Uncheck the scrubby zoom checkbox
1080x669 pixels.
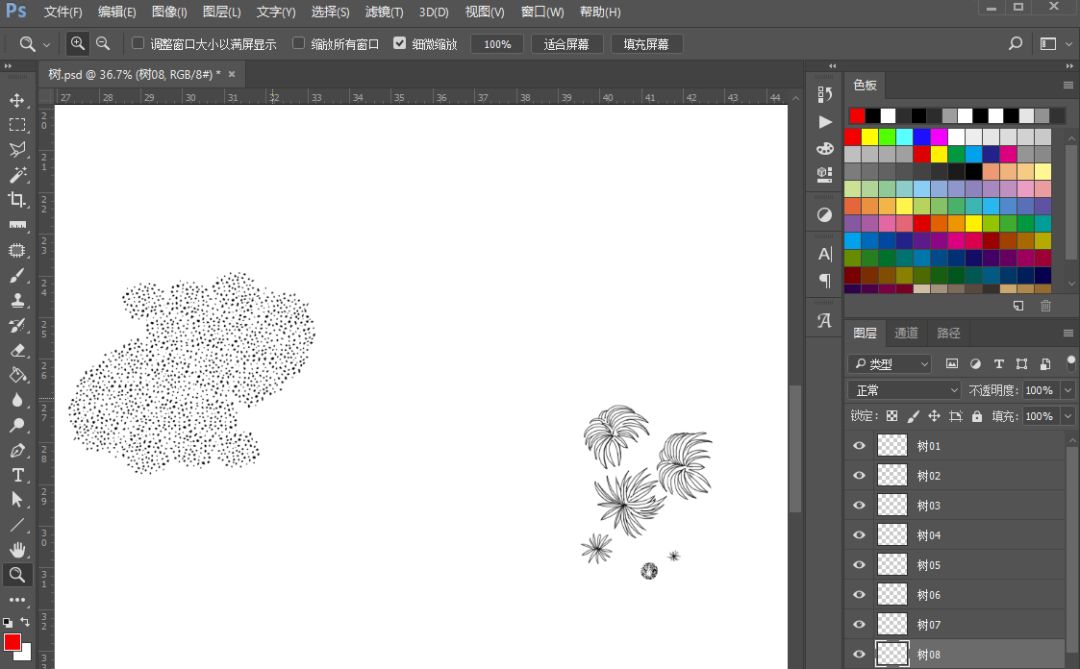click(399, 43)
